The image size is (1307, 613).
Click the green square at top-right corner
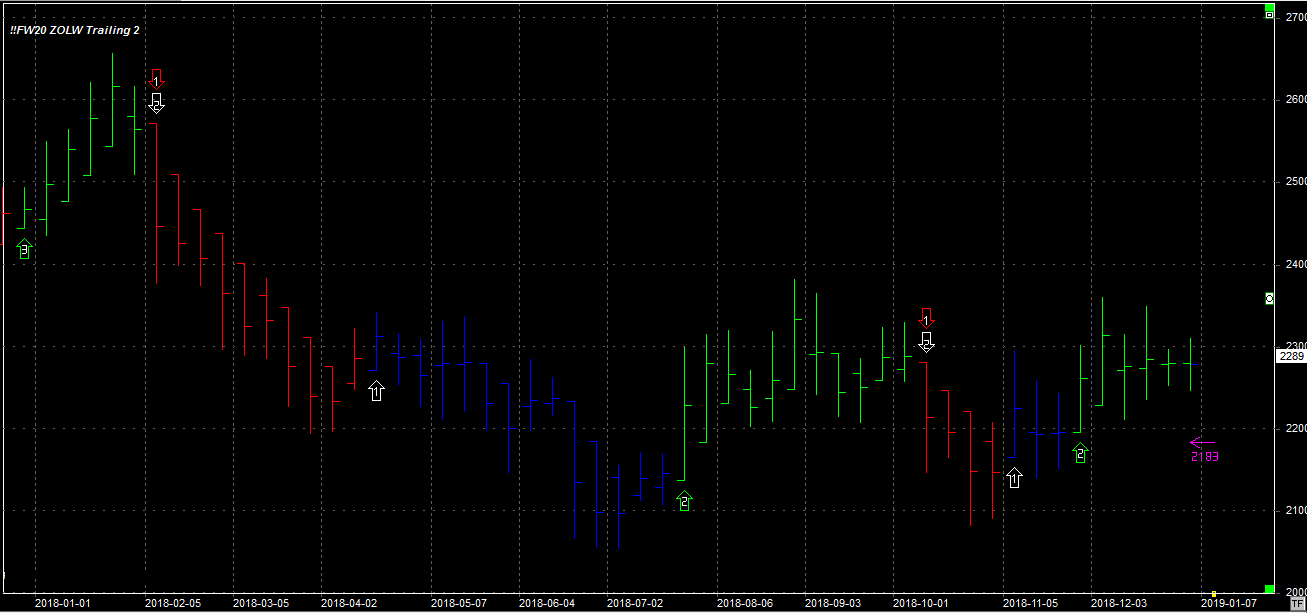1269,6
